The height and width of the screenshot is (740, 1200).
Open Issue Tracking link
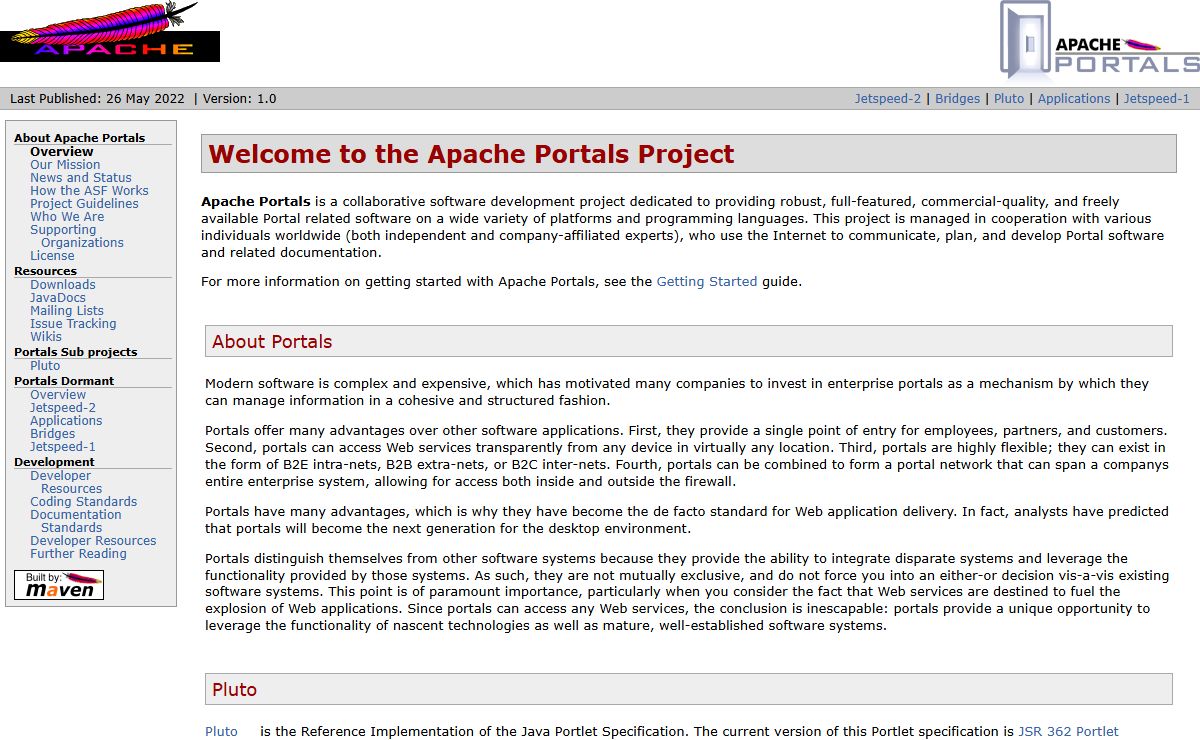pos(73,324)
